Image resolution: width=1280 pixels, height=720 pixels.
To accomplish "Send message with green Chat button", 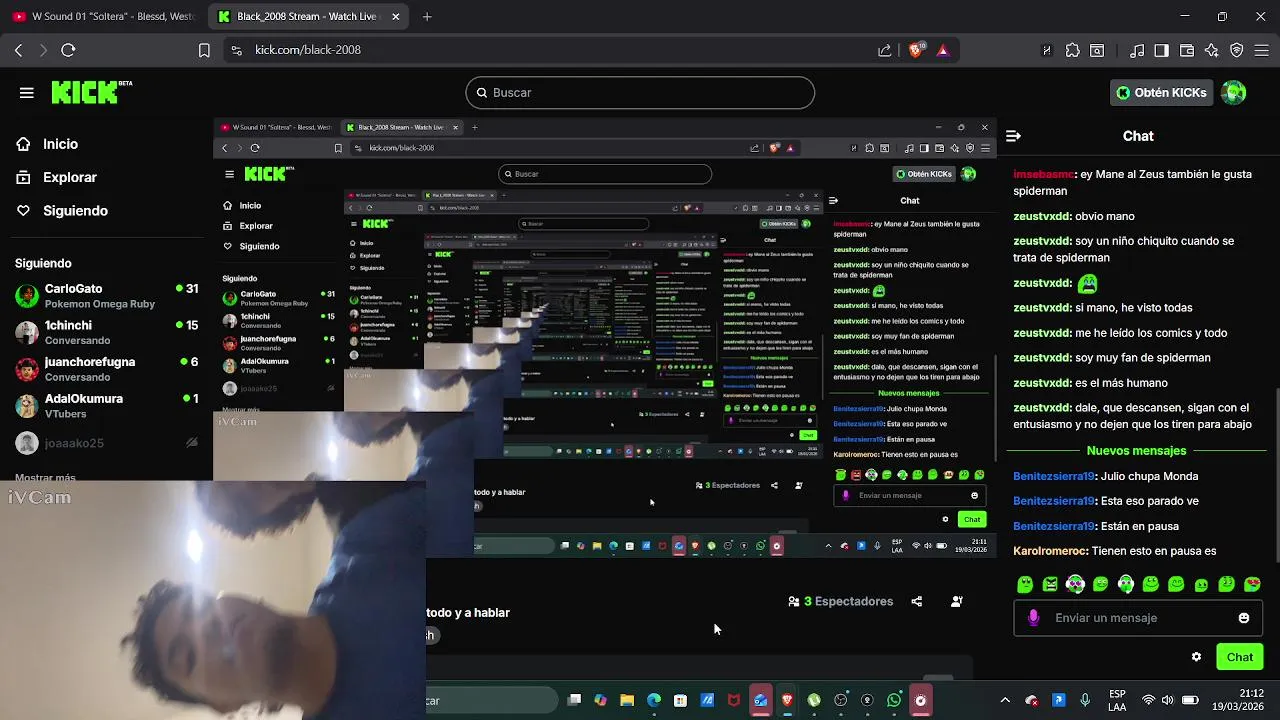I will [1240, 657].
